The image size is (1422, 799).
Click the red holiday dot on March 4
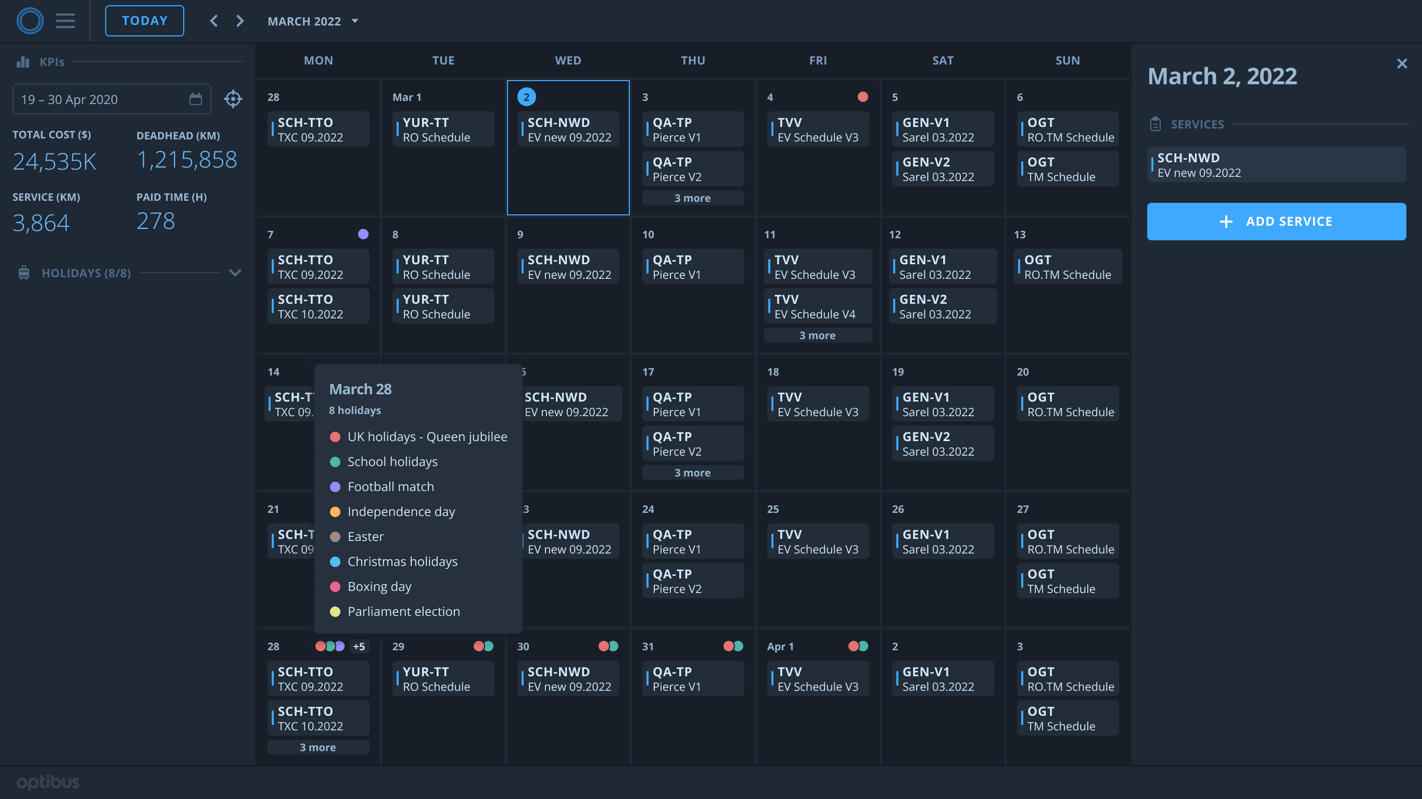[863, 96]
